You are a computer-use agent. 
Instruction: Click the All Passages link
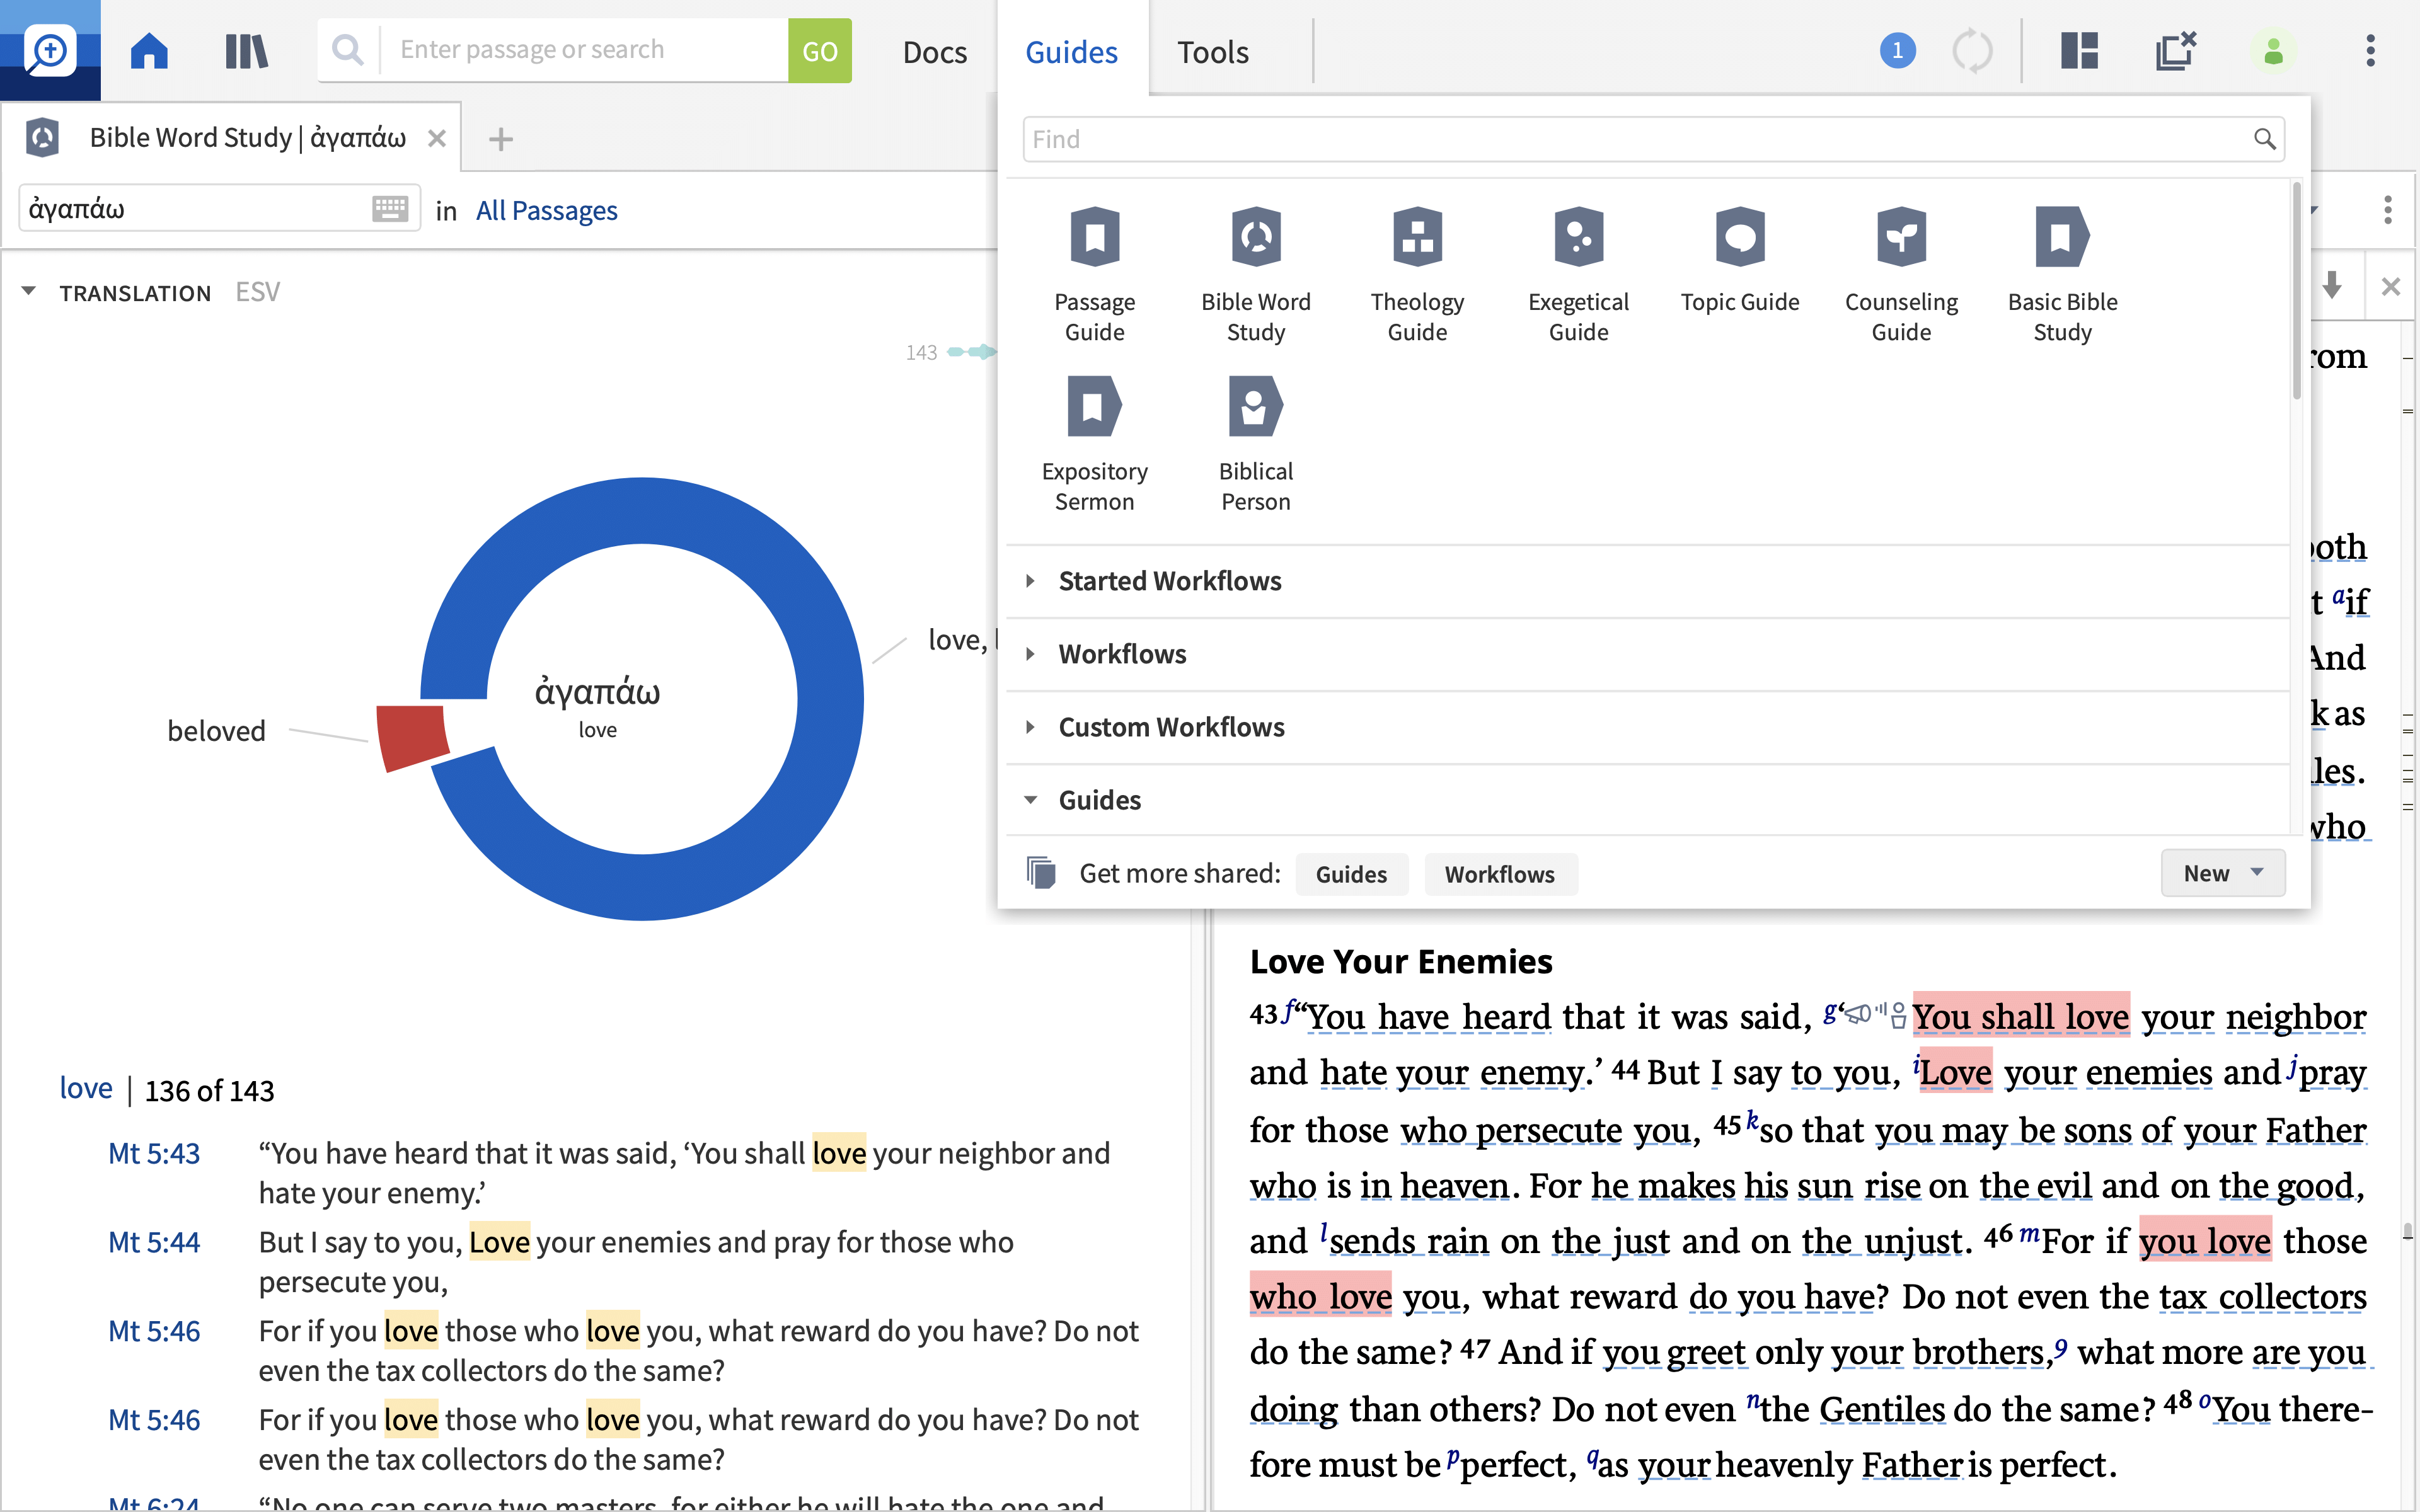pyautogui.click(x=546, y=210)
